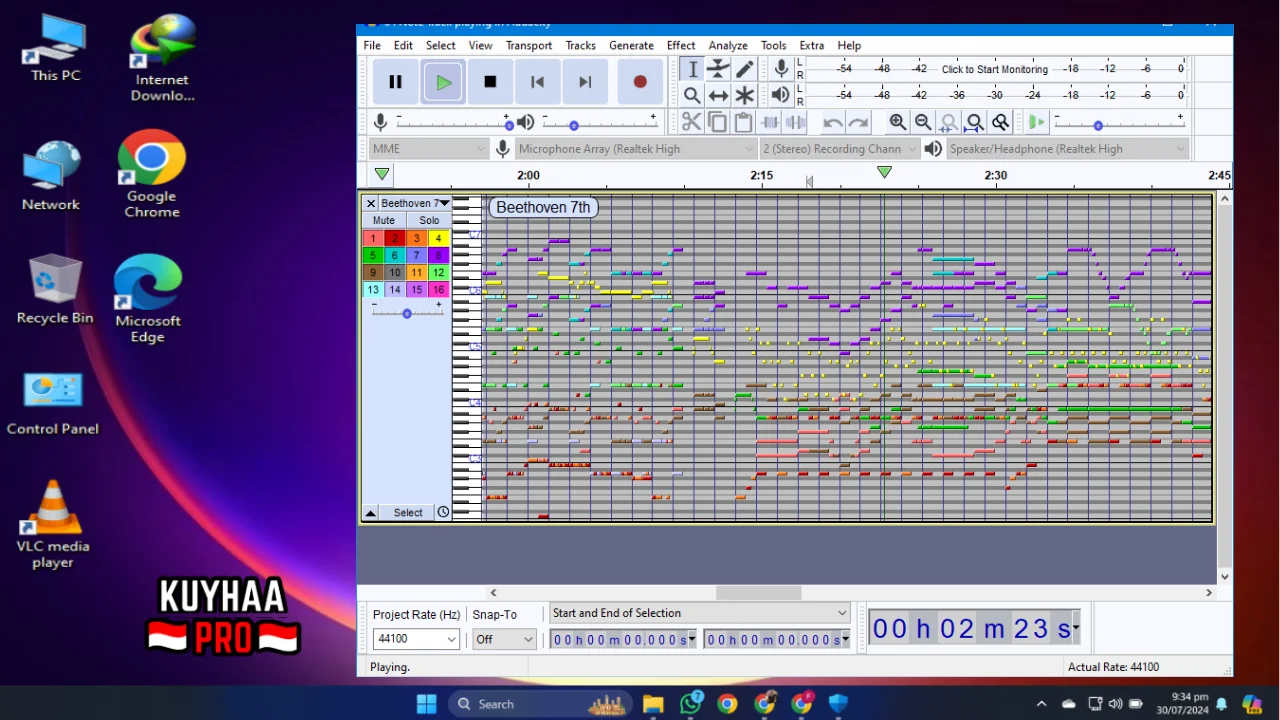Toggle MIDI channel 10 button

(x=395, y=272)
